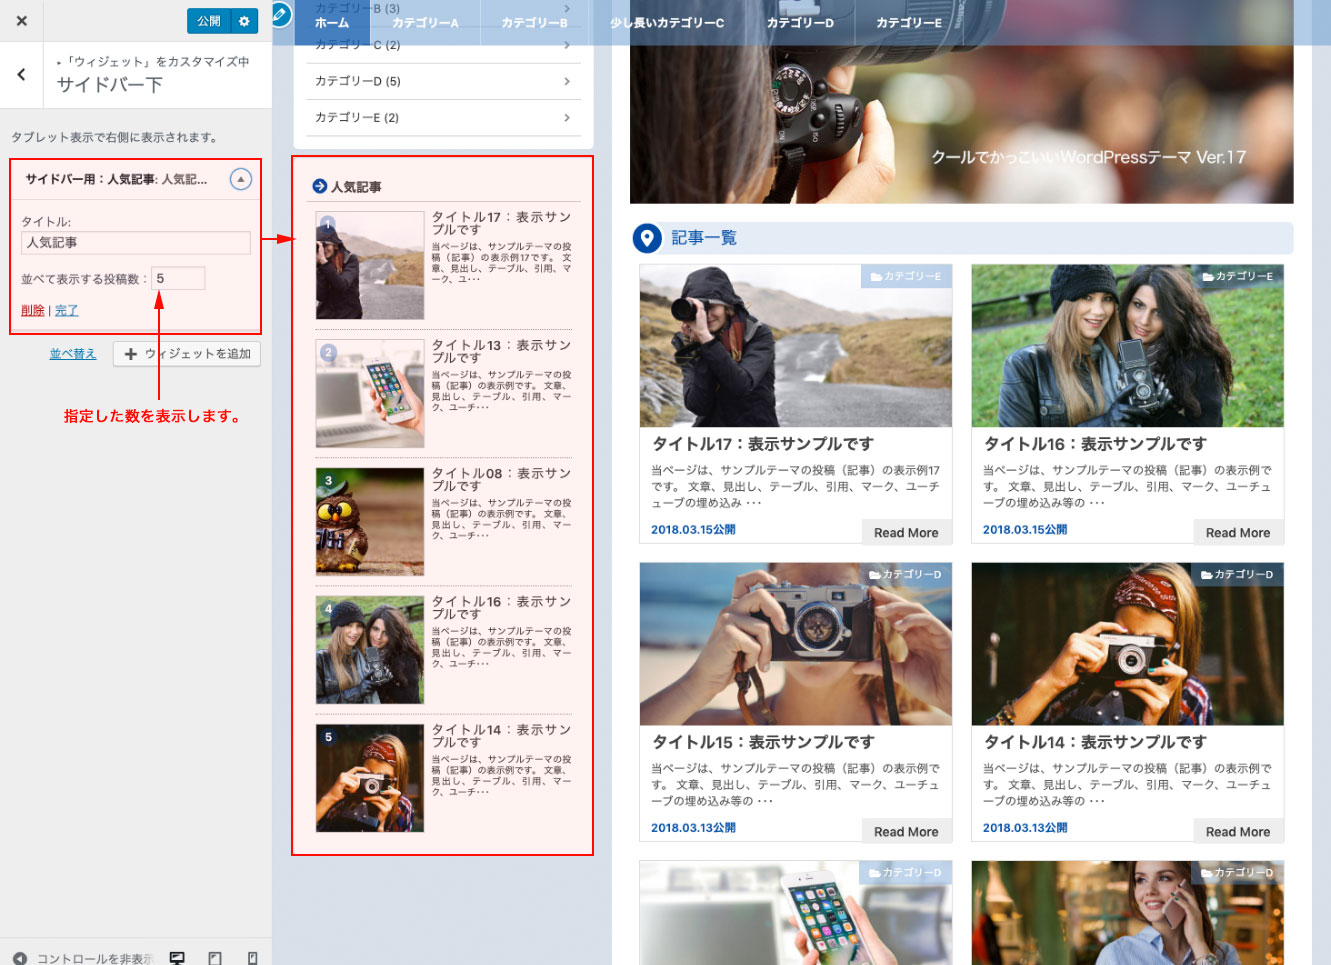1331x965 pixels.
Task: Click the map pin icon beside 記事一覧
Action: pos(647,238)
